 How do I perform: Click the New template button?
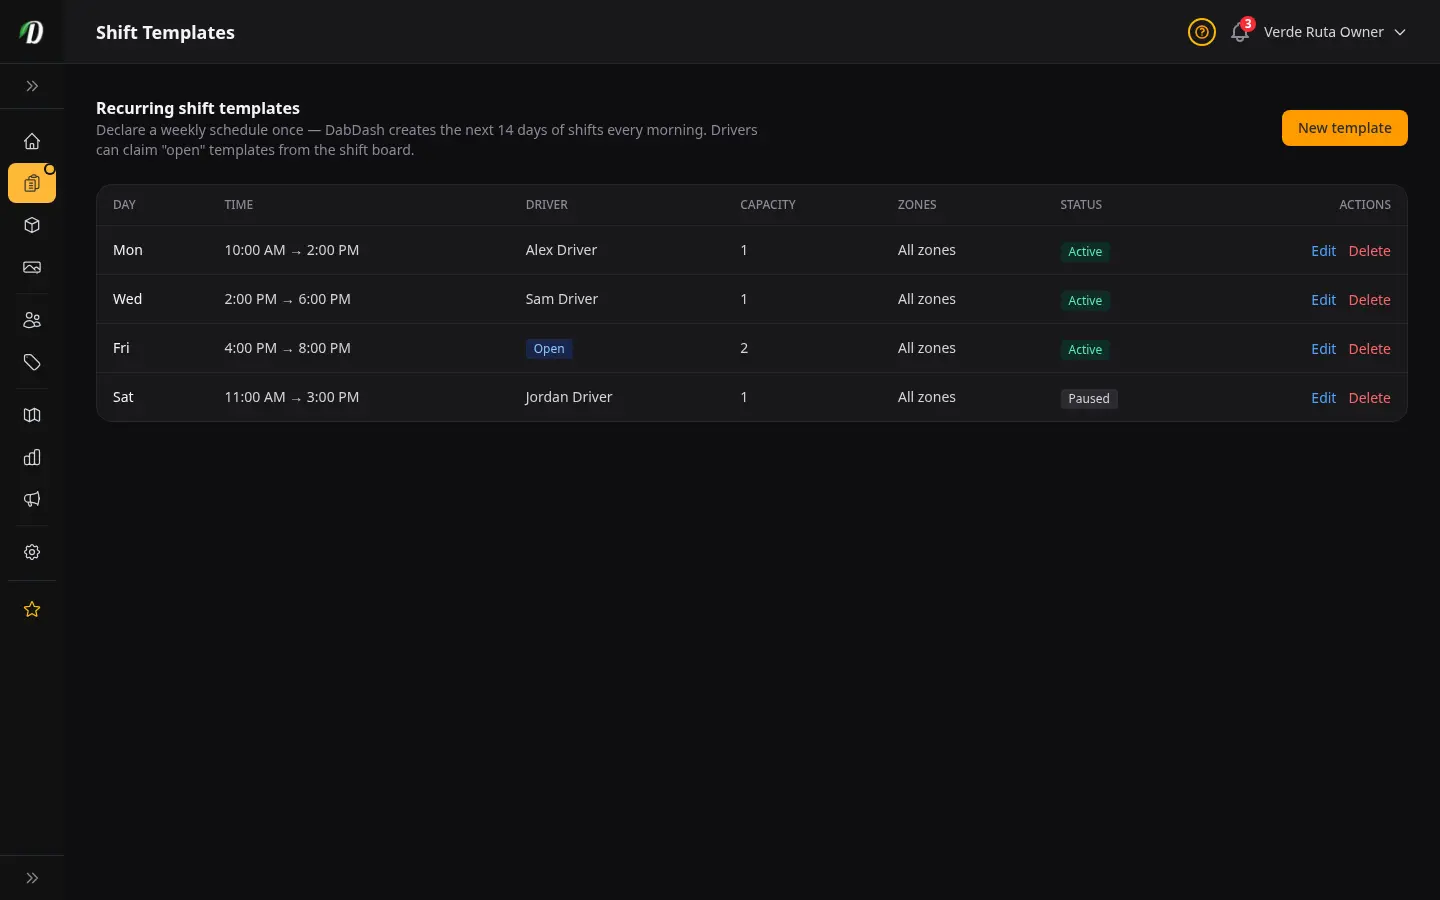[1345, 128]
